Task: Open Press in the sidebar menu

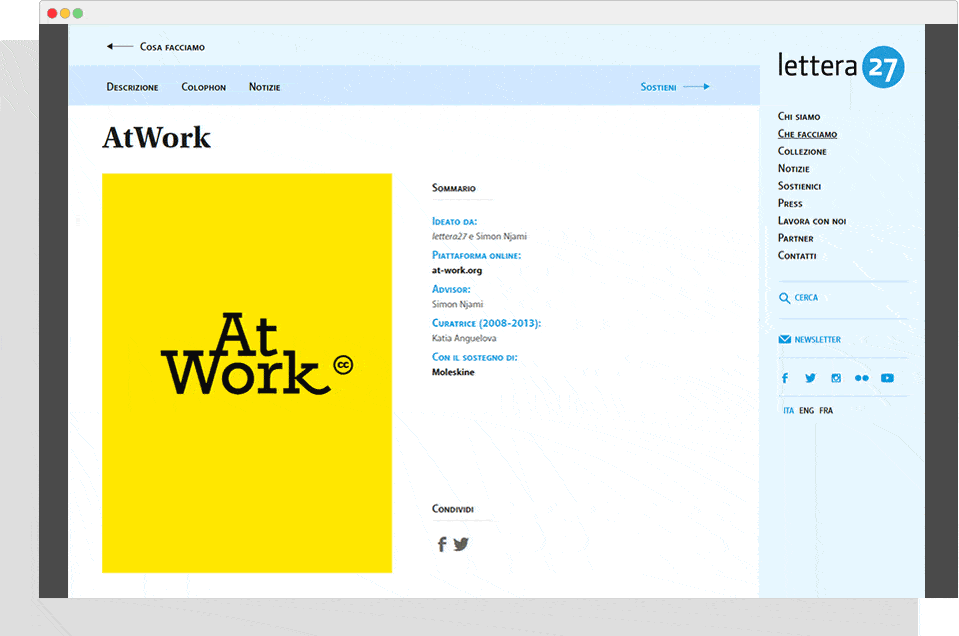Action: click(x=790, y=203)
